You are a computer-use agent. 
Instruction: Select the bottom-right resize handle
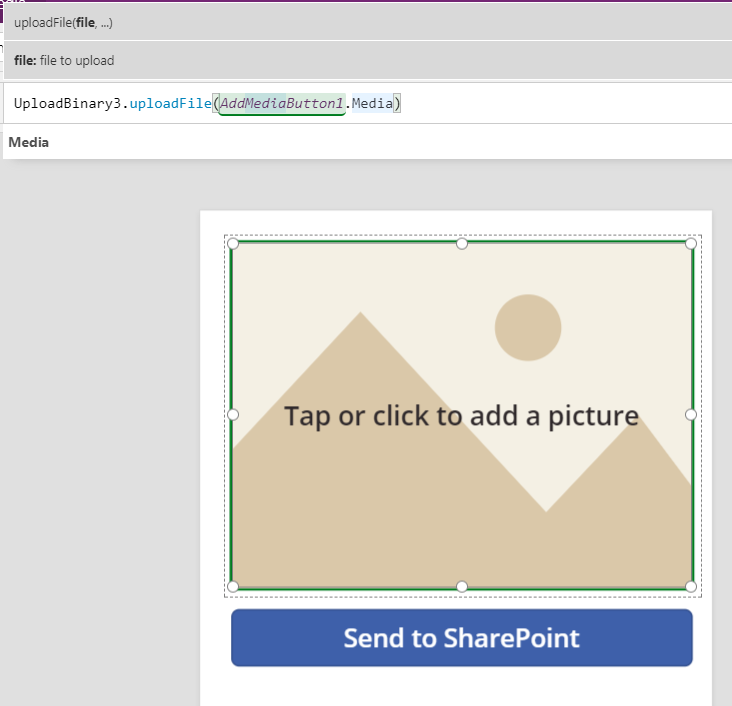[x=691, y=586]
